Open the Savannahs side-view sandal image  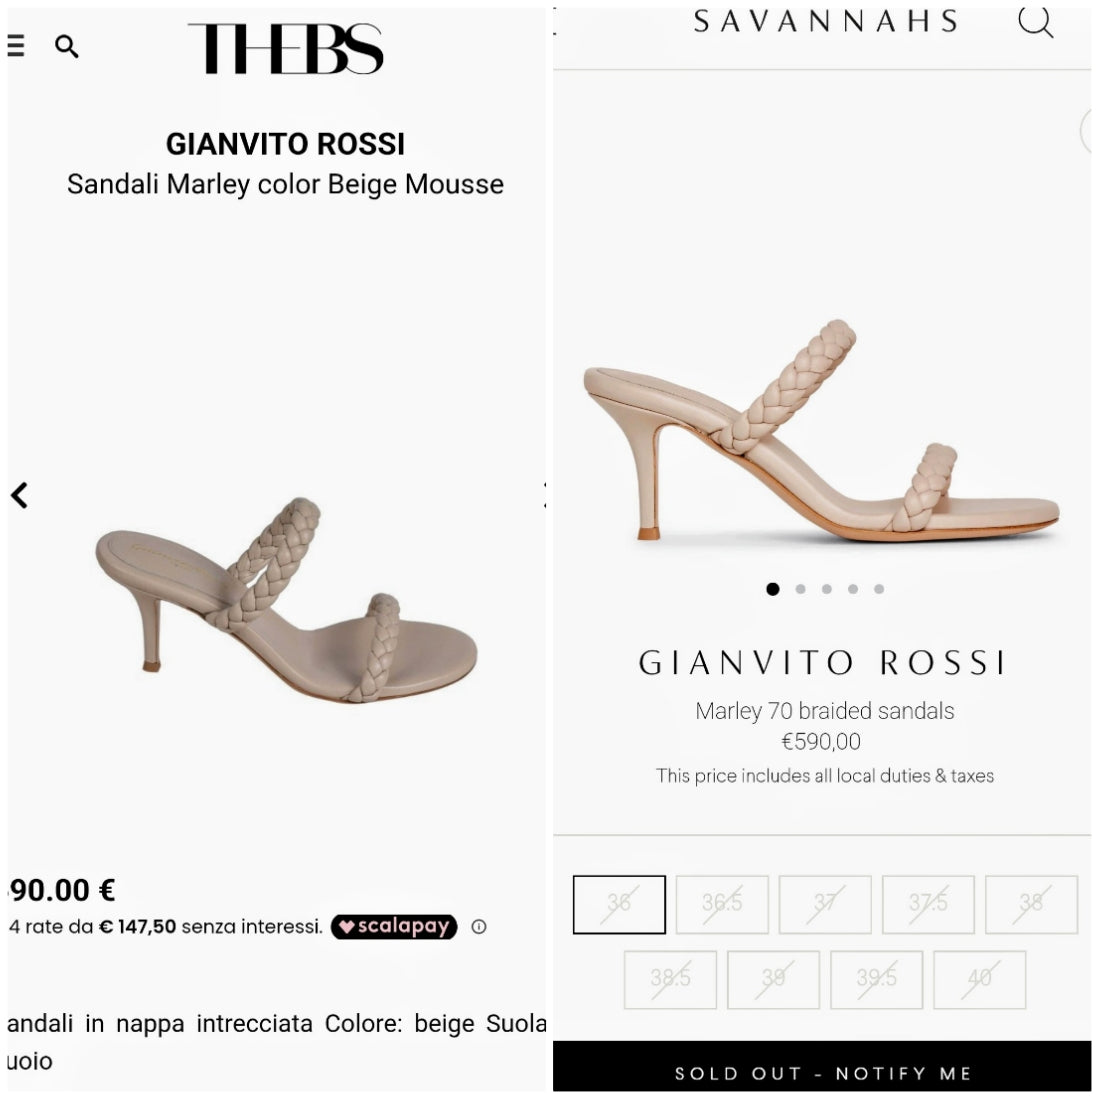point(822,433)
